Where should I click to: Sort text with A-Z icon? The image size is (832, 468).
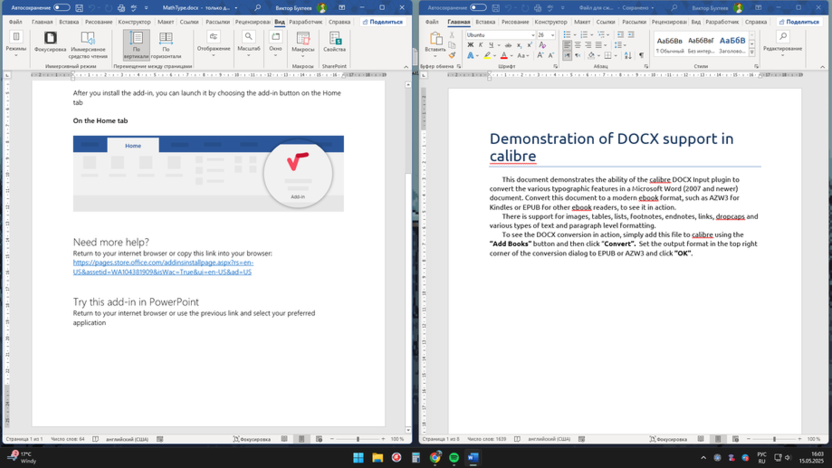(628, 55)
